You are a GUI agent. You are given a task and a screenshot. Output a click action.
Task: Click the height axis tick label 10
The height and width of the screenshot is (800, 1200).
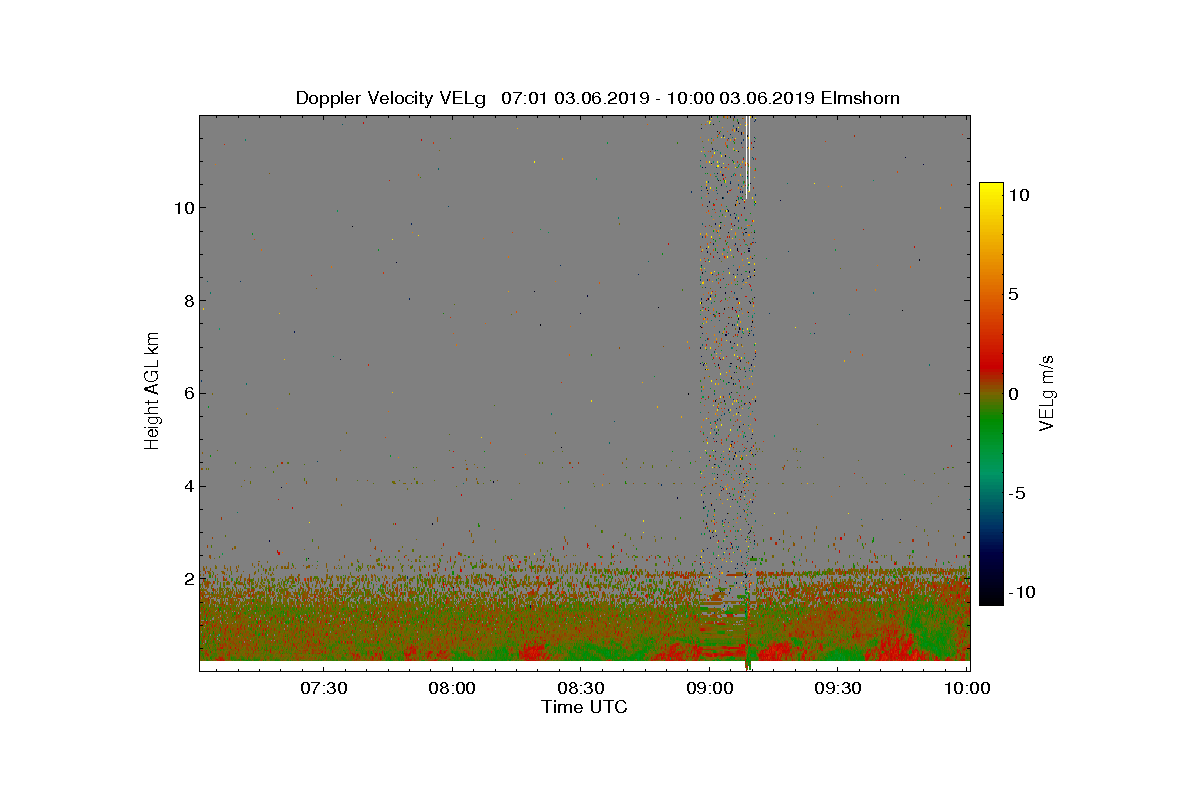point(182,207)
